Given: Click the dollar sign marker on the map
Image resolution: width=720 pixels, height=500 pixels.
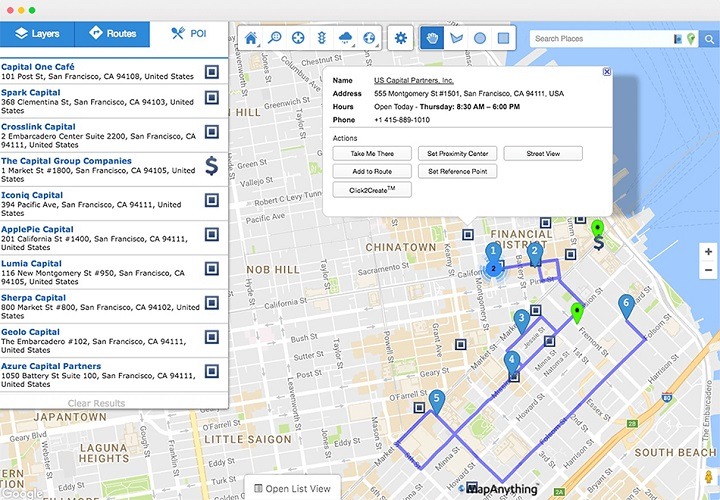Looking at the screenshot, I should tap(598, 242).
